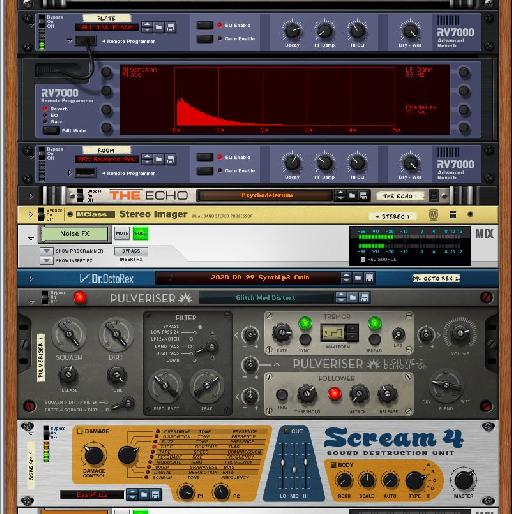Click Dry-Wet knob on PLATE RV7000
Viewport: 512px width, 514px height.
410,32
